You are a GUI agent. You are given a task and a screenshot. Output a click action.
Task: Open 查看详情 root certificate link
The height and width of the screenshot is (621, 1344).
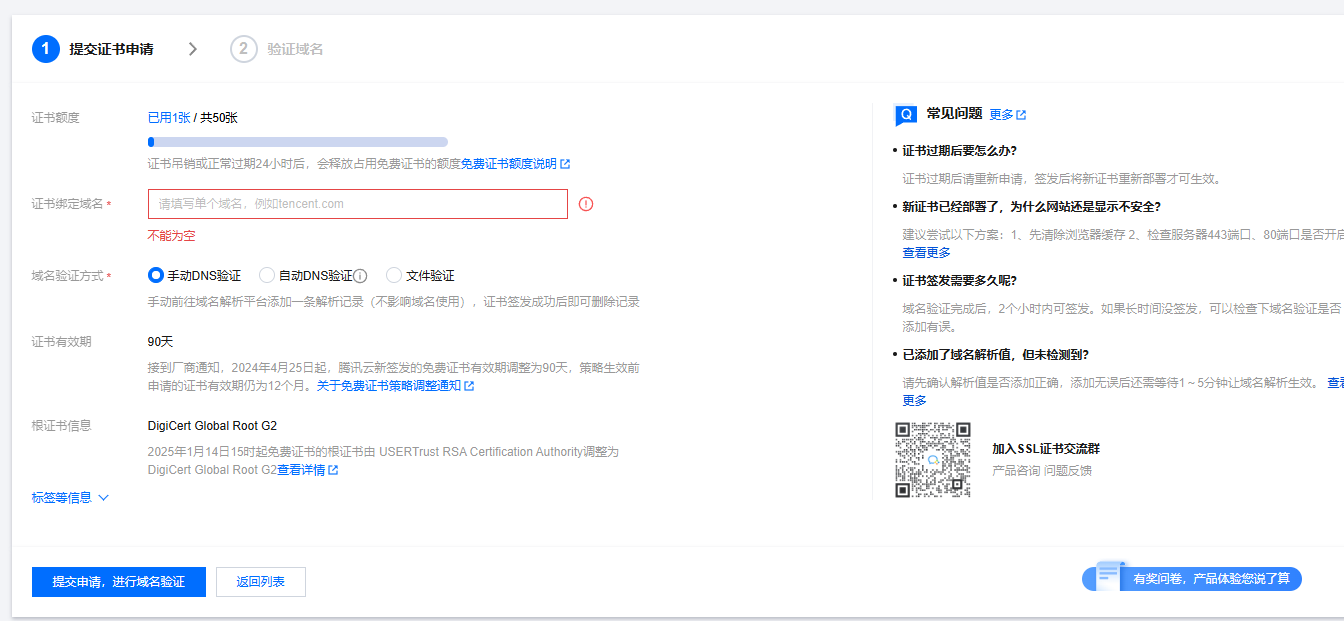pyautogui.click(x=301, y=470)
